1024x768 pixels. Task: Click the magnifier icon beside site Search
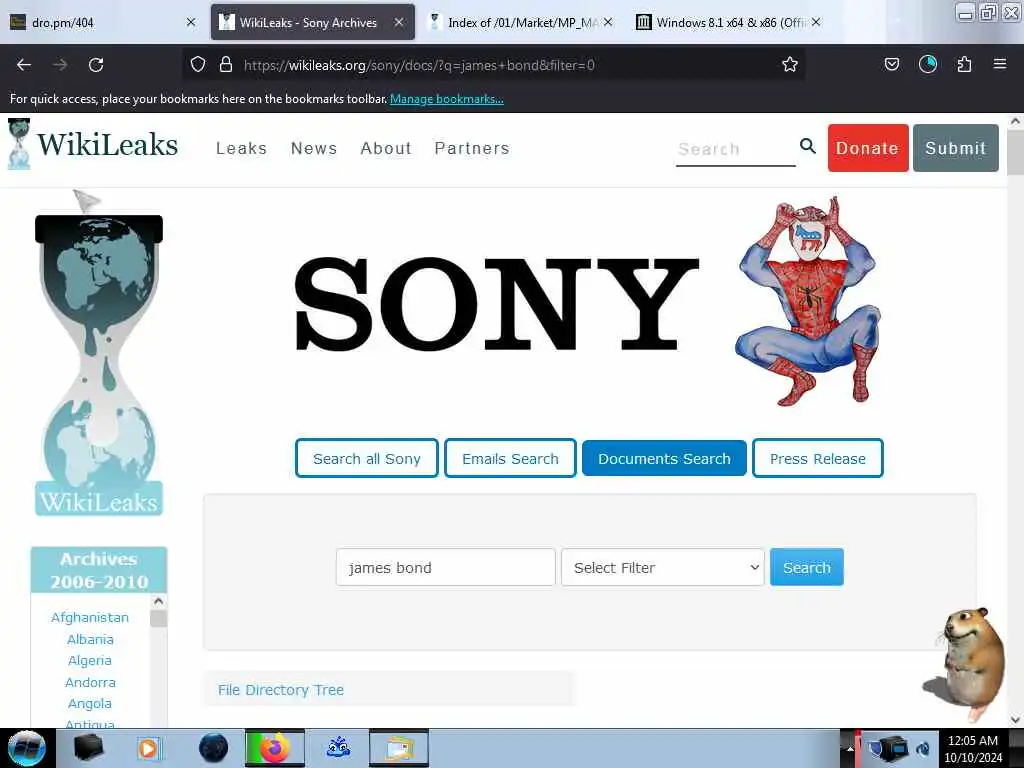[x=808, y=146]
